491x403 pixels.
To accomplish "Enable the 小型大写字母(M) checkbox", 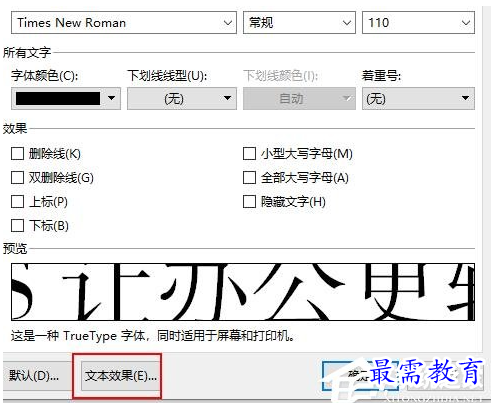I will tap(249, 154).
